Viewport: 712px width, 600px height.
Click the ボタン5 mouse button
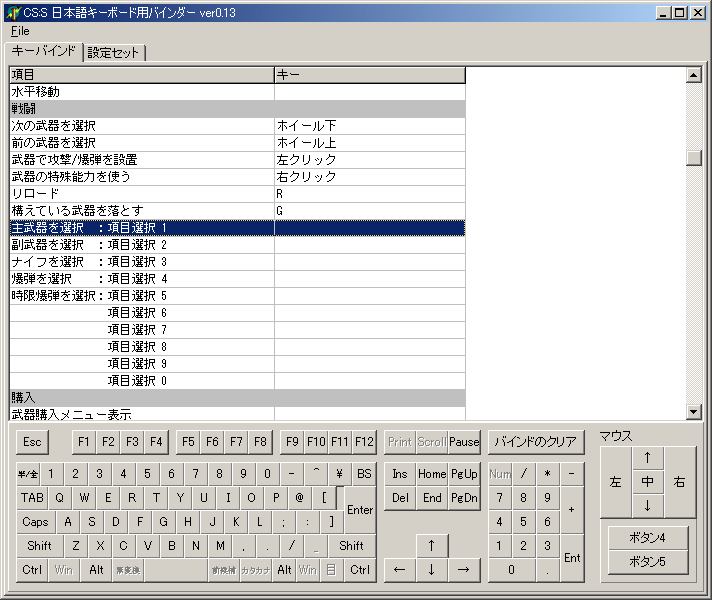[647, 562]
